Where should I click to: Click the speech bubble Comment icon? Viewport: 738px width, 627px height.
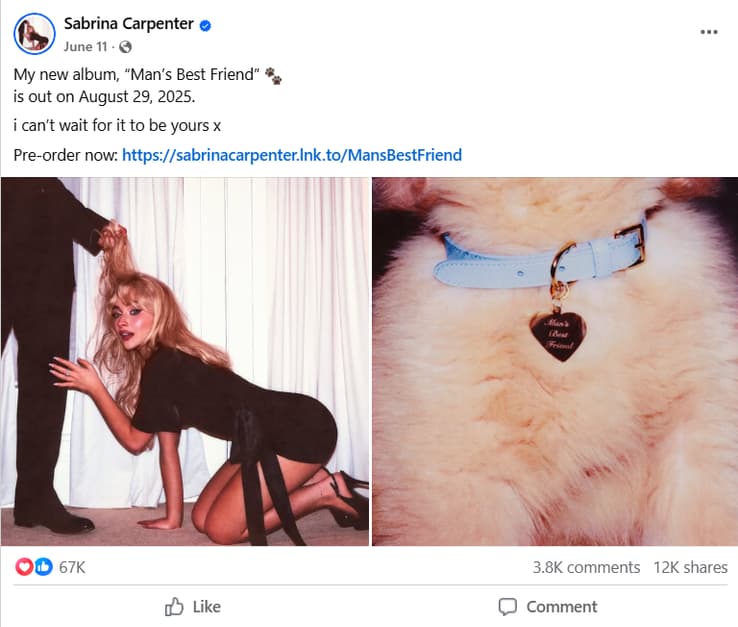click(508, 606)
